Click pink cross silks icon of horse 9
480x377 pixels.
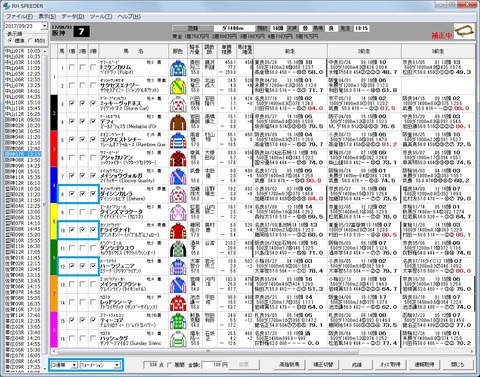178,212
